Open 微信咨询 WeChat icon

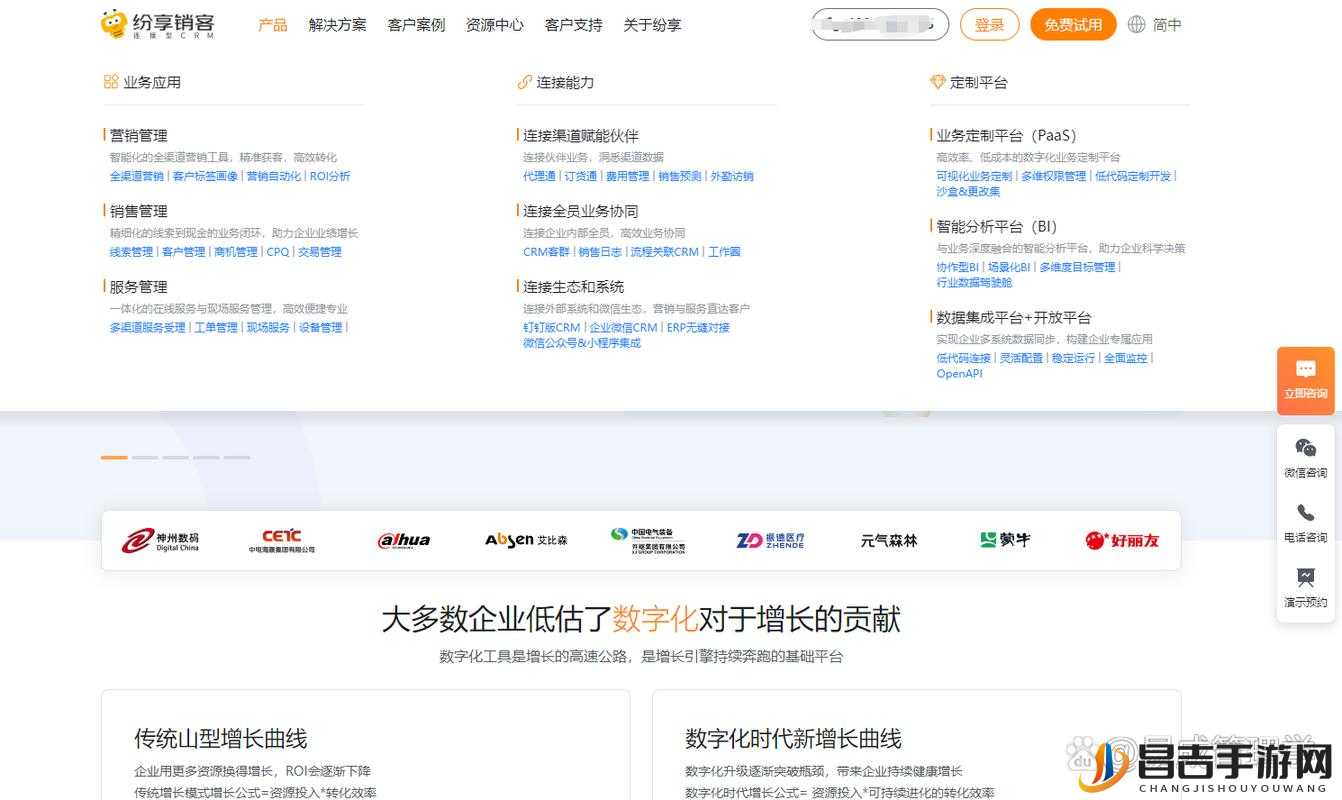[x=1305, y=447]
